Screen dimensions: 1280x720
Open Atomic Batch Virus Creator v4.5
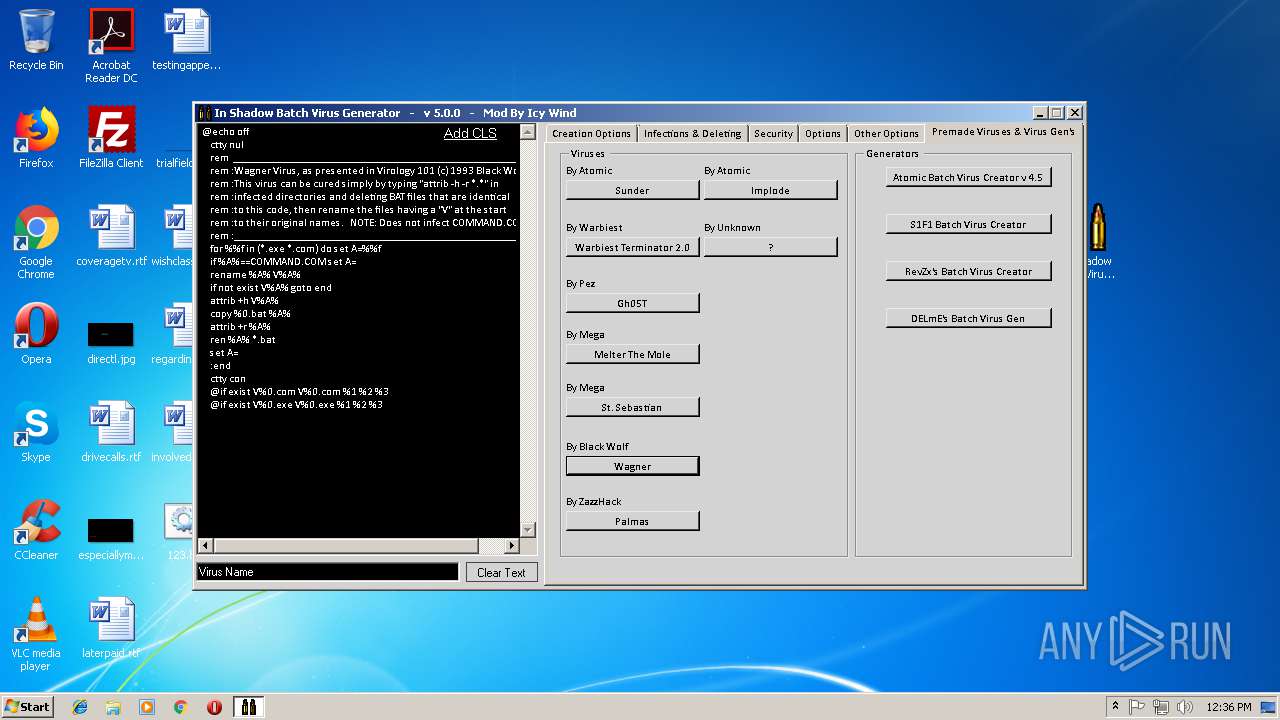(968, 177)
